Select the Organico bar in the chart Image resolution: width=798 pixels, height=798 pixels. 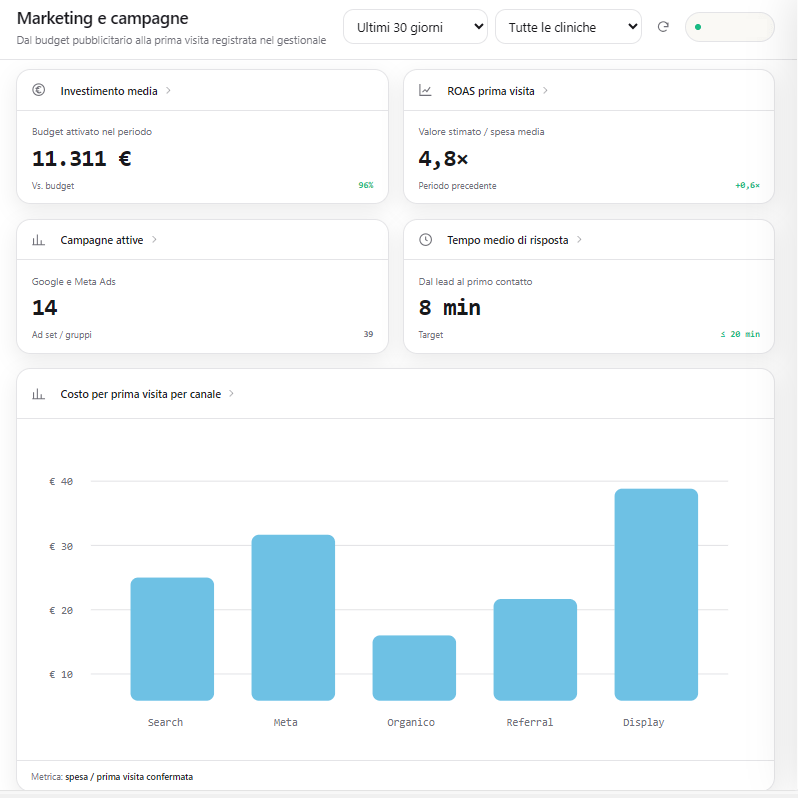coord(414,668)
